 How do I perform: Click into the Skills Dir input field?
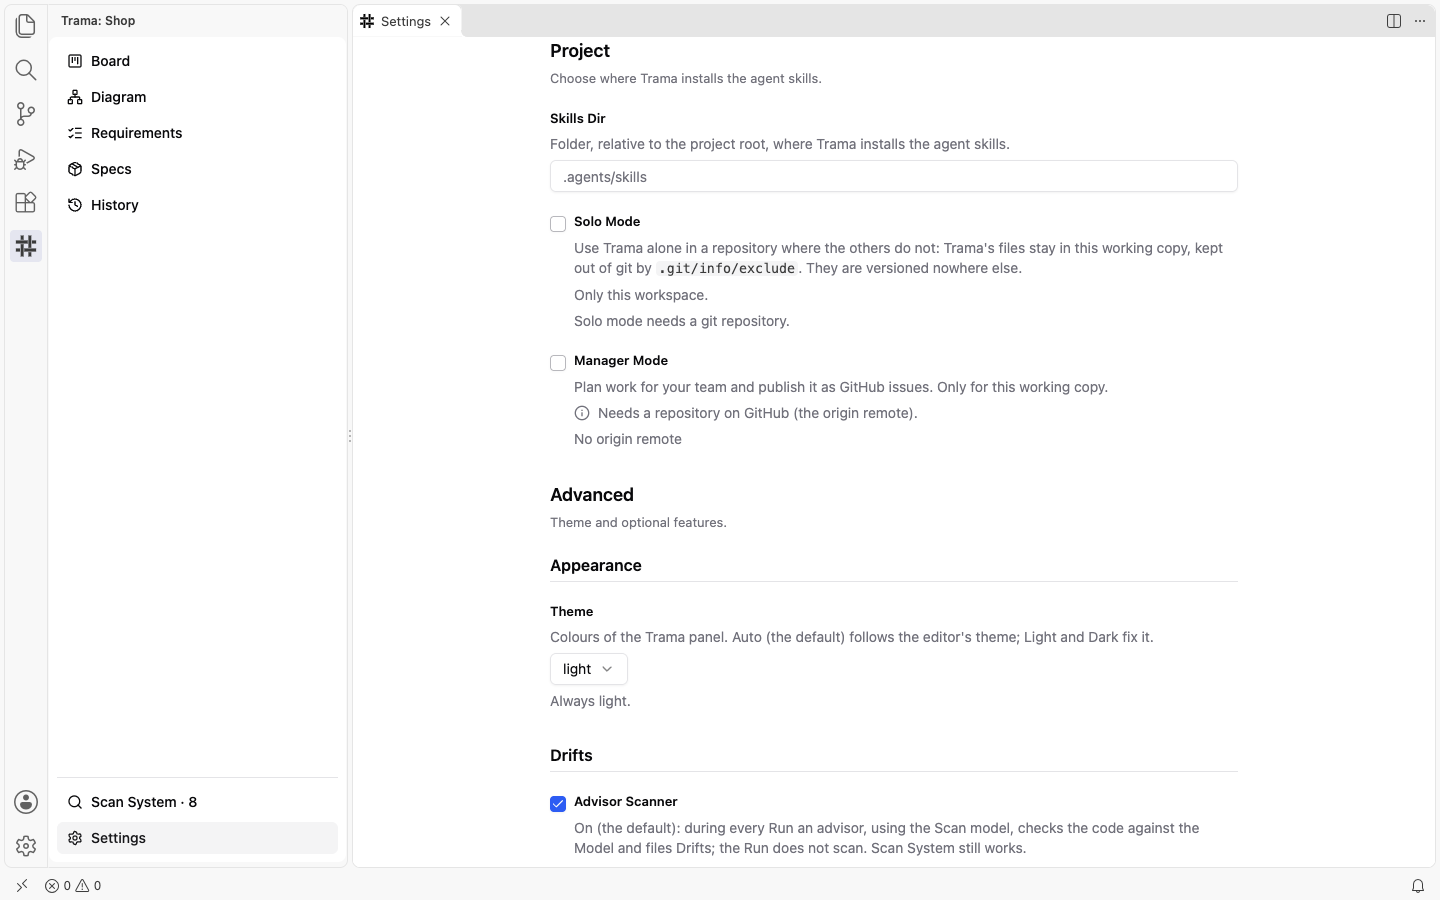pyautogui.click(x=894, y=177)
